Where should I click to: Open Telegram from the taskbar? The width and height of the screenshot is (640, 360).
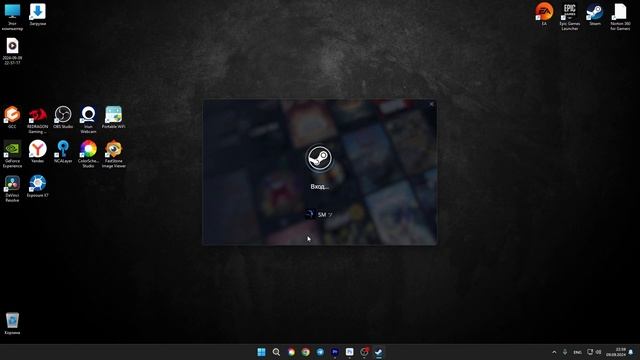[320, 352]
